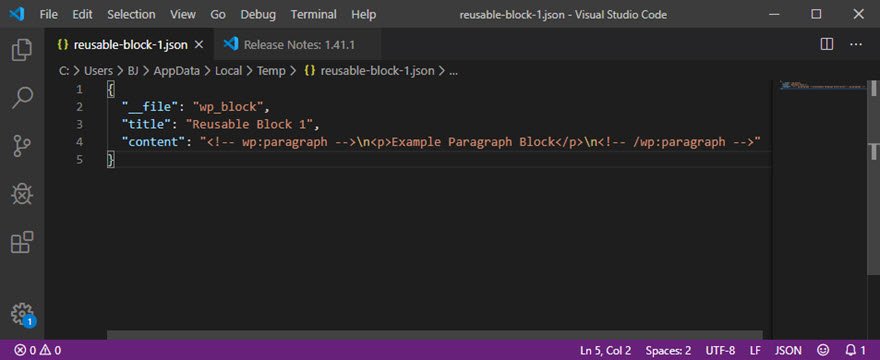The height and width of the screenshot is (360, 880).
Task: Click Spaces: 2 indentation status item
Action: [668, 350]
